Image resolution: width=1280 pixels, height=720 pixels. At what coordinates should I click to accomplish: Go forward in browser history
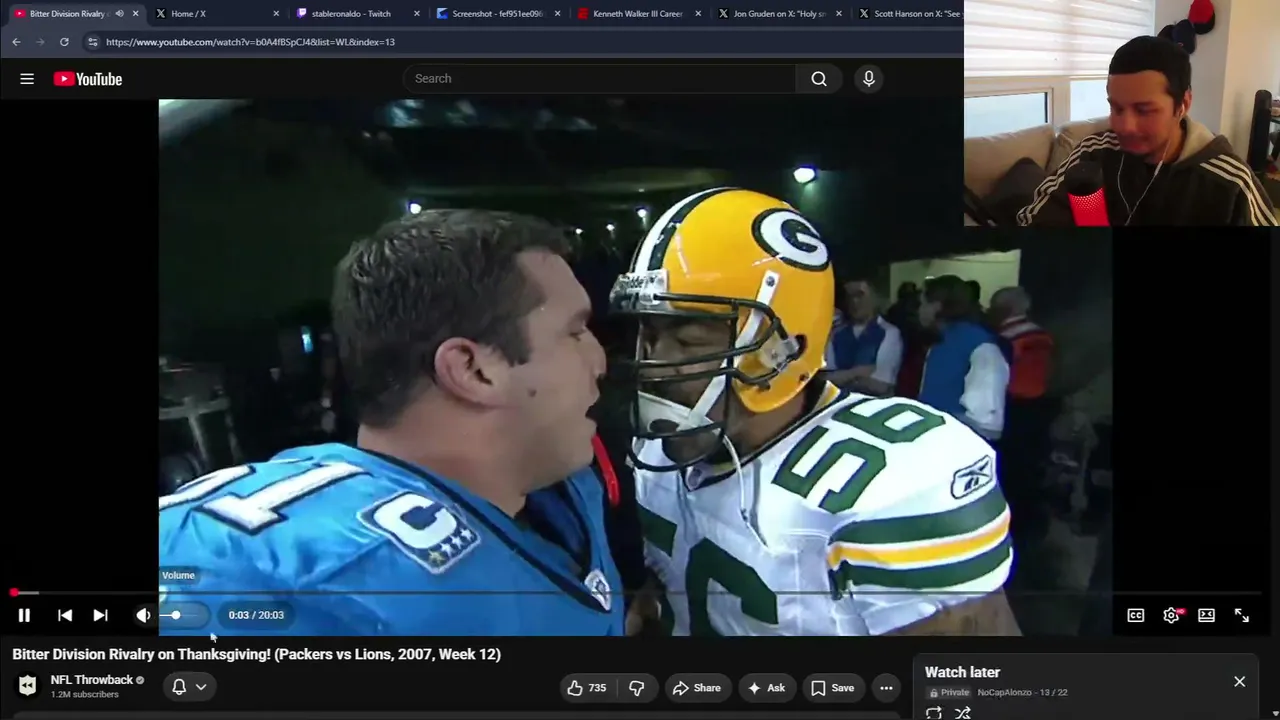[40, 42]
